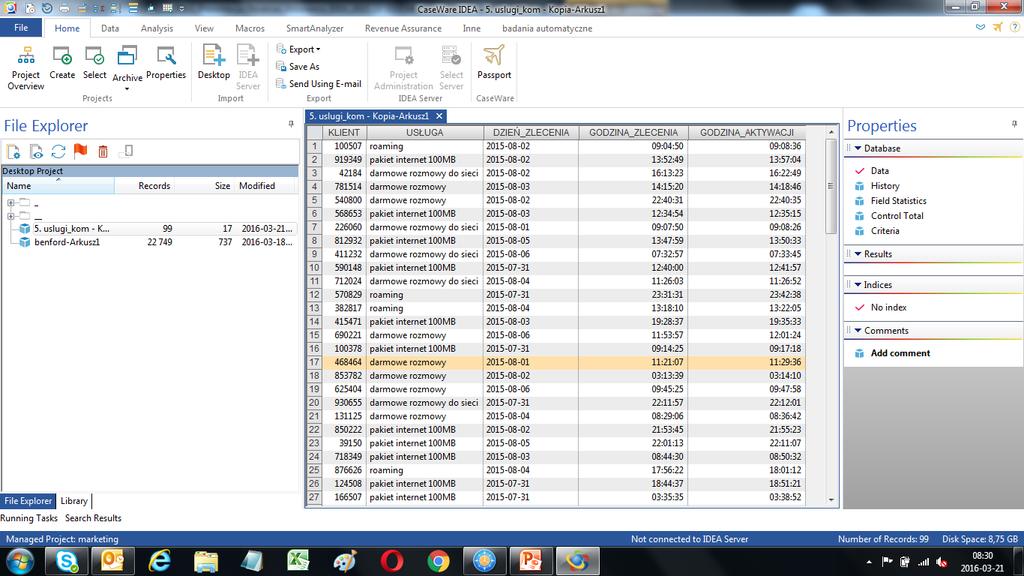The width and height of the screenshot is (1024, 576).
Task: Open Project Administration in IDEA Server group
Action: click(404, 67)
